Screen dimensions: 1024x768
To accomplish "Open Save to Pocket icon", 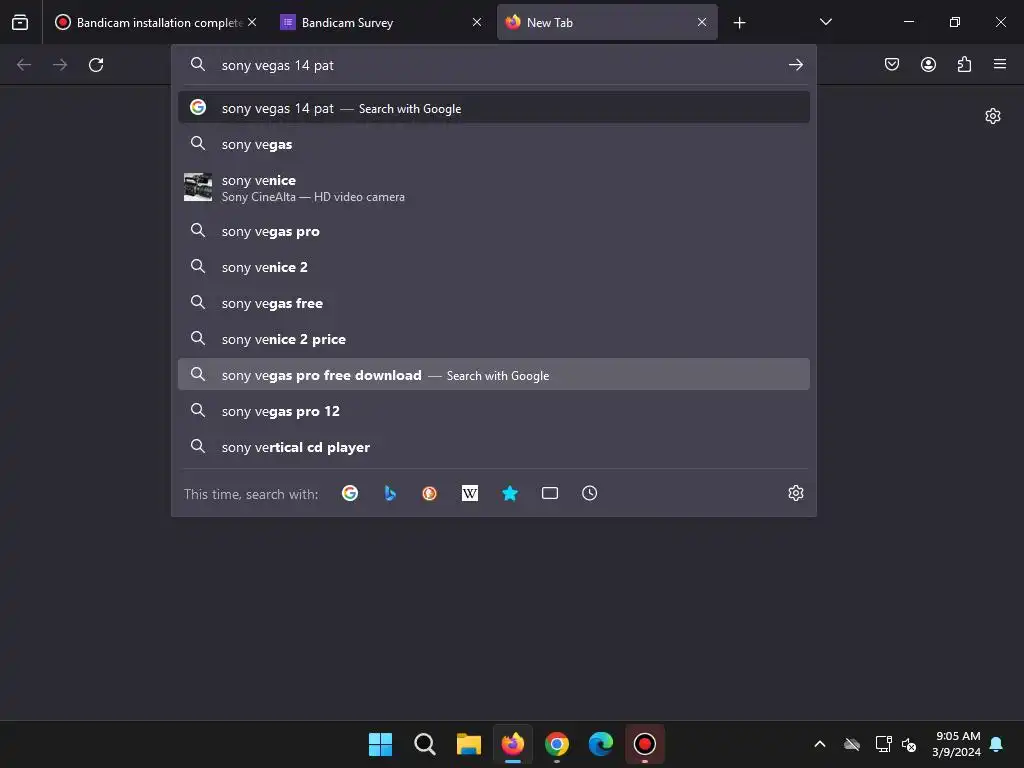I will point(891,64).
